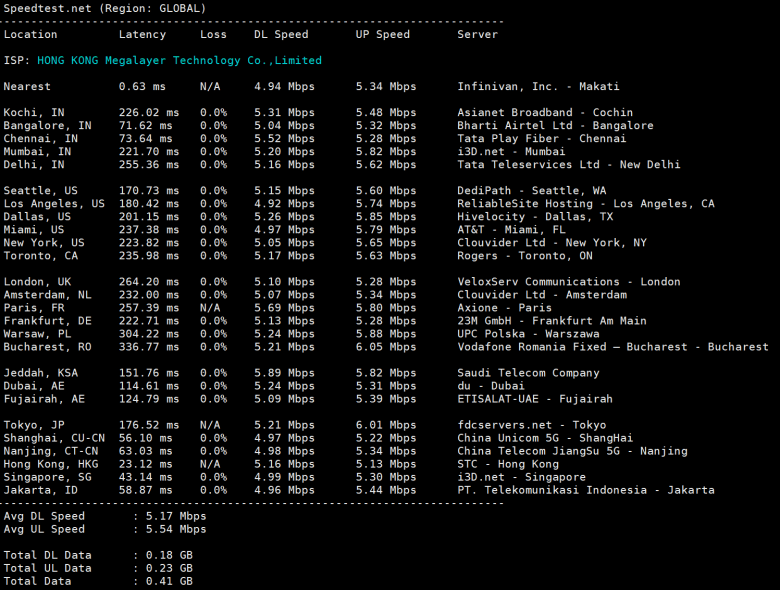Click 'Dubai, AE' location
The height and width of the screenshot is (590, 780).
tap(34, 386)
